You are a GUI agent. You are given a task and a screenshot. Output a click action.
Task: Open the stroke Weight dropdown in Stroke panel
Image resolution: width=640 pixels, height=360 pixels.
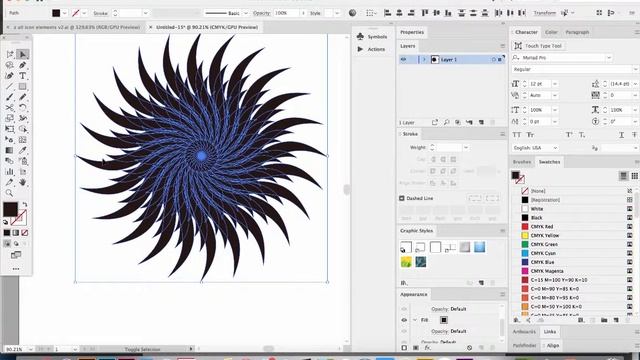tap(466, 147)
